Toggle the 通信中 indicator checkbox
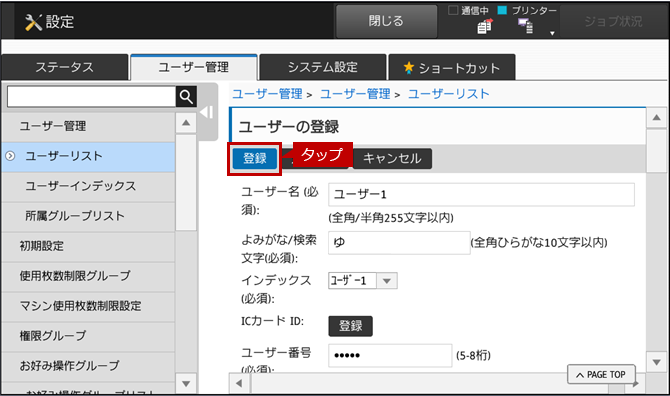This screenshot has height=396, width=670. (x=453, y=10)
